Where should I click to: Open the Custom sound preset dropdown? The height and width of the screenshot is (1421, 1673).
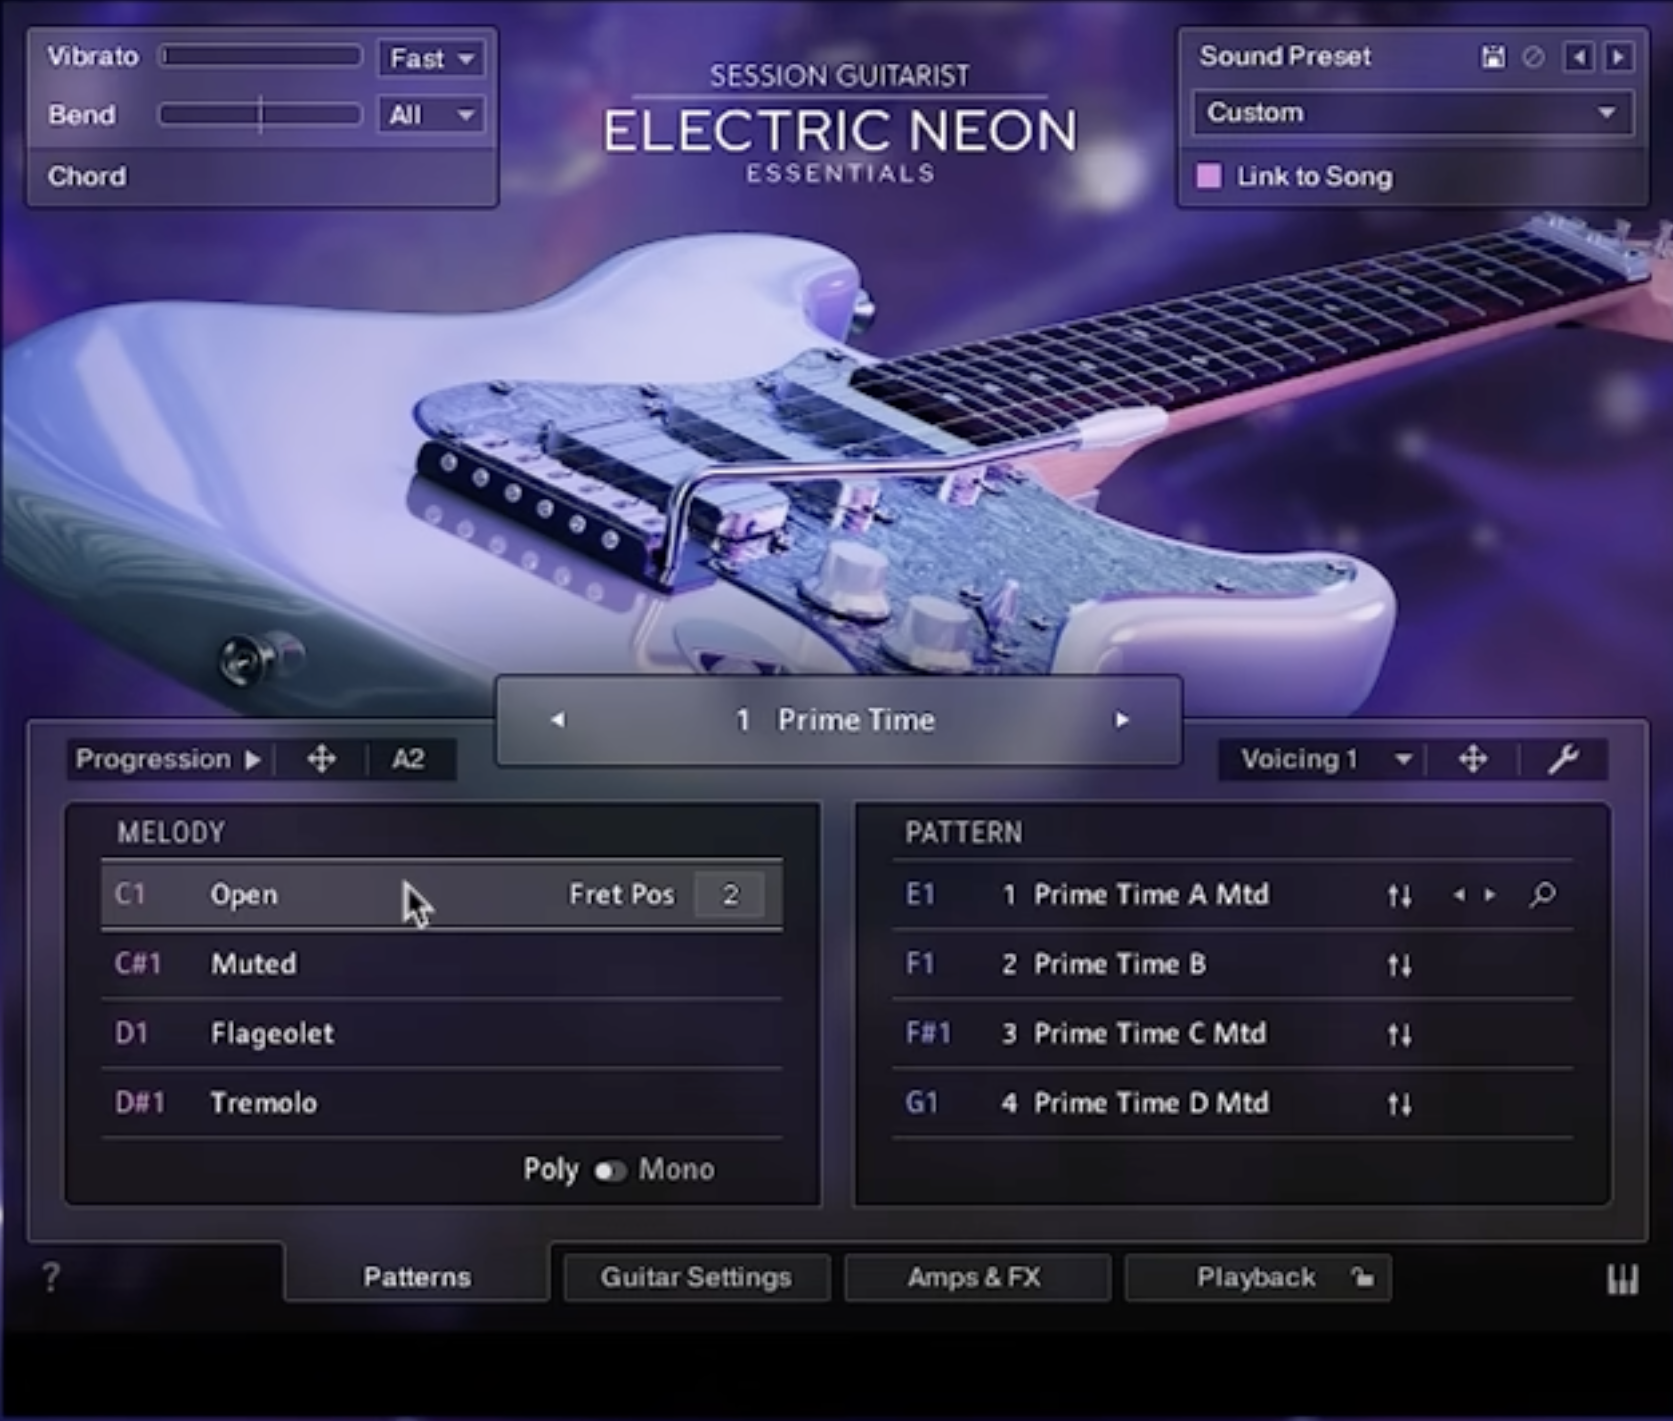[x=1413, y=113]
